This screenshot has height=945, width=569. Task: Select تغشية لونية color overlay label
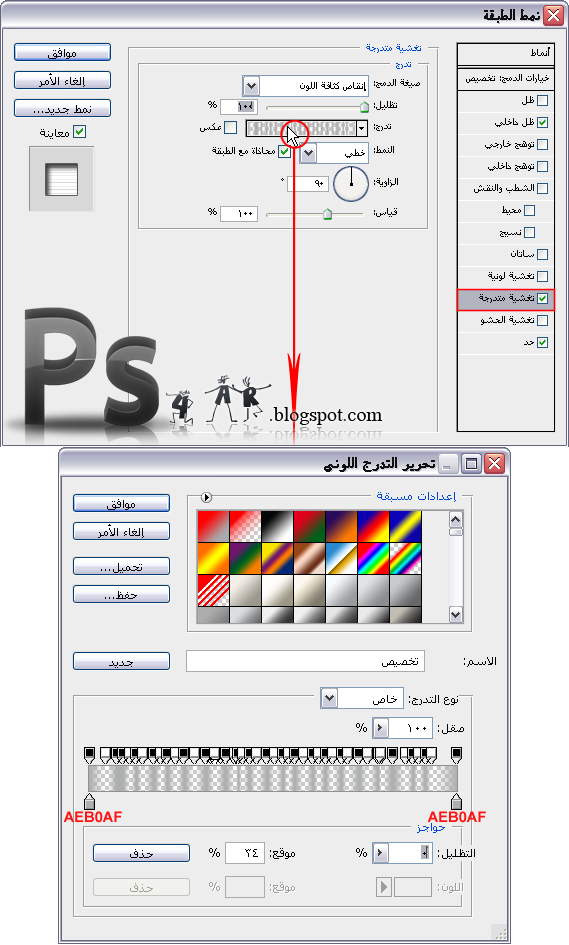point(511,276)
